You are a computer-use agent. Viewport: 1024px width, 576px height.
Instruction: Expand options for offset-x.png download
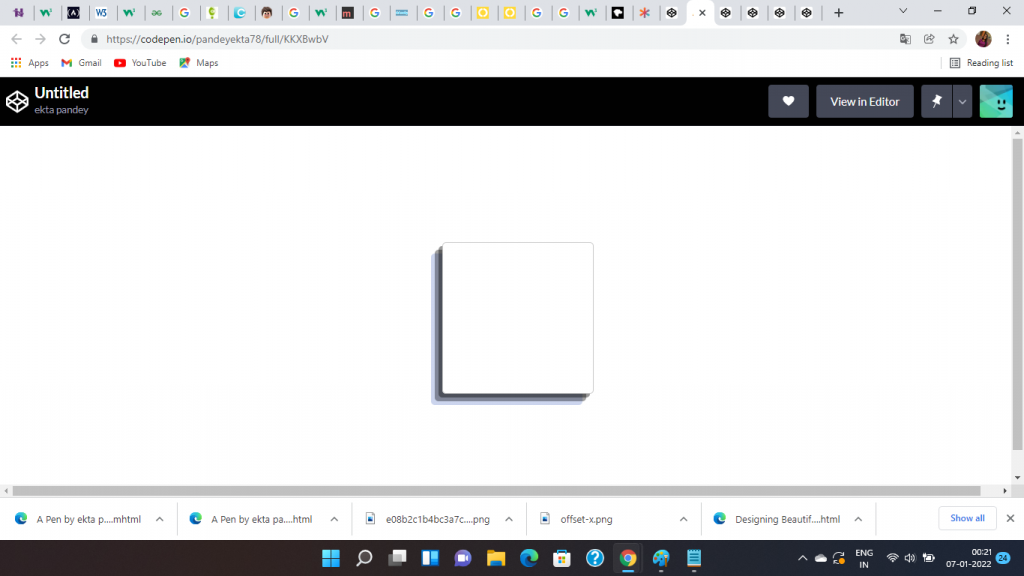pos(683,519)
